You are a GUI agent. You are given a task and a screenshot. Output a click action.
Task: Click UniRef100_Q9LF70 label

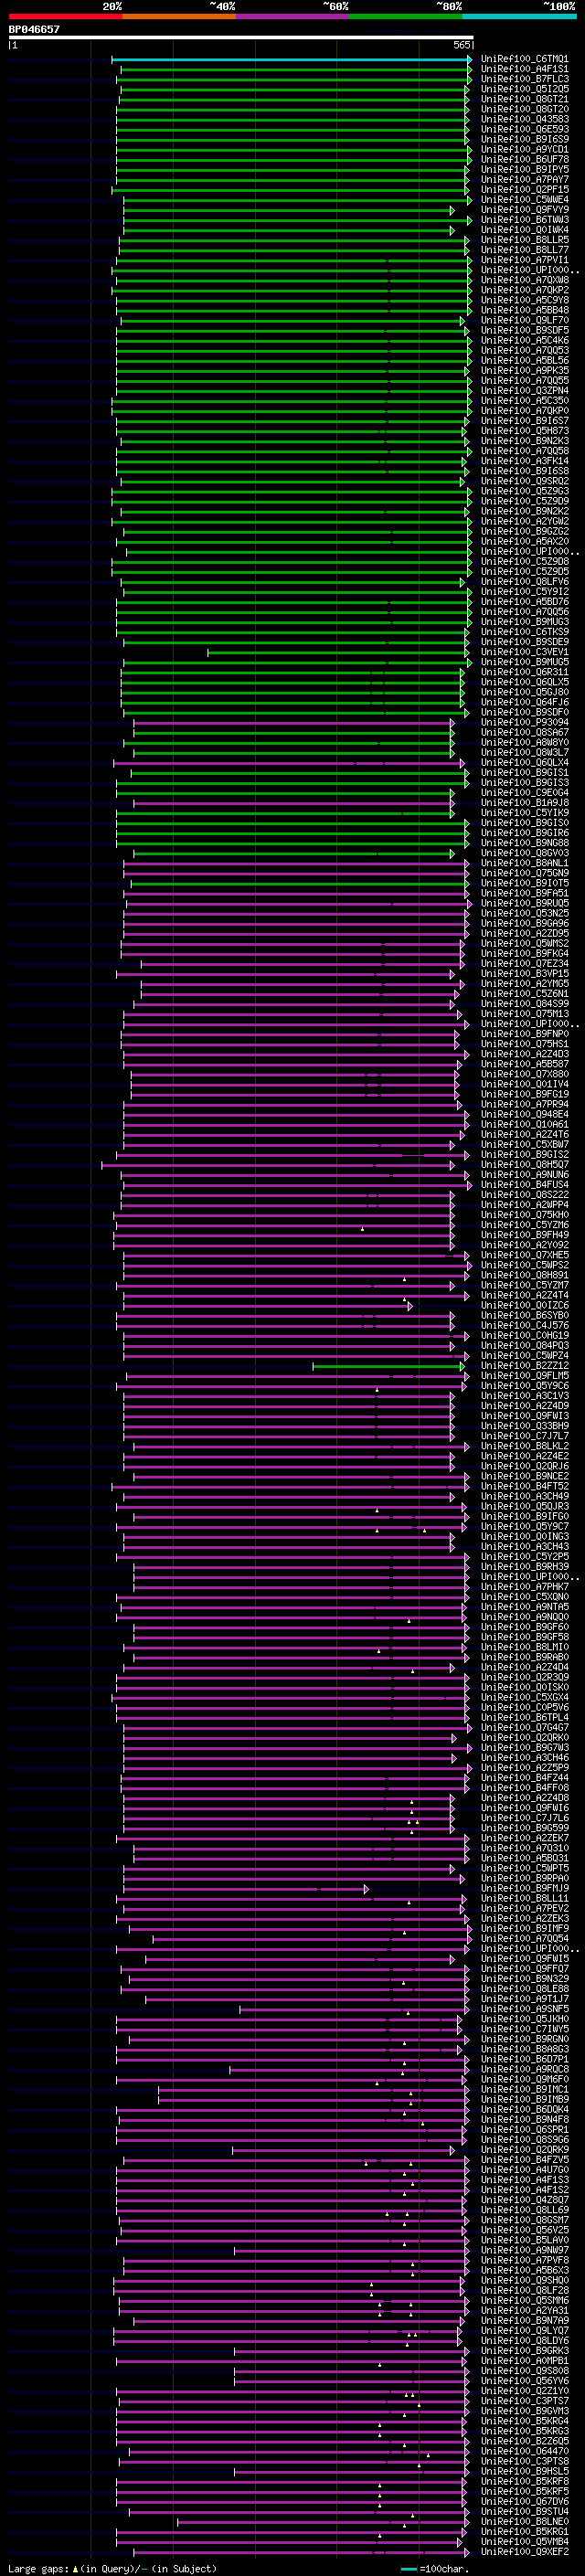coord(525,321)
